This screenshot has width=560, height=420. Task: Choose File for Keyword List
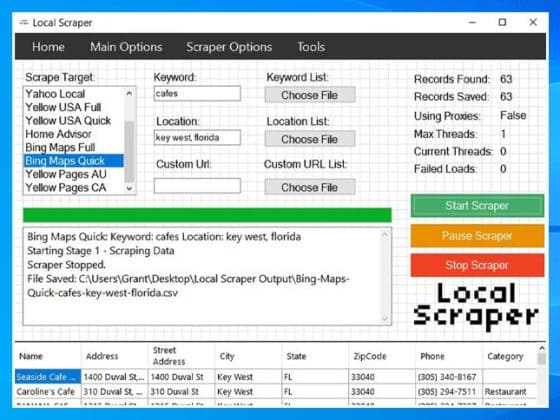[x=310, y=95]
